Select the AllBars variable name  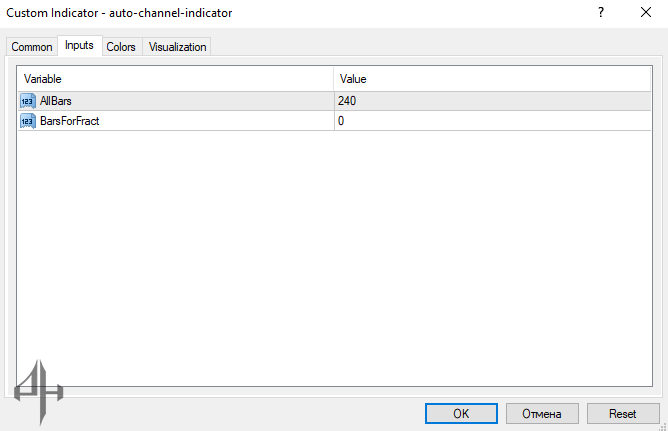[55, 100]
